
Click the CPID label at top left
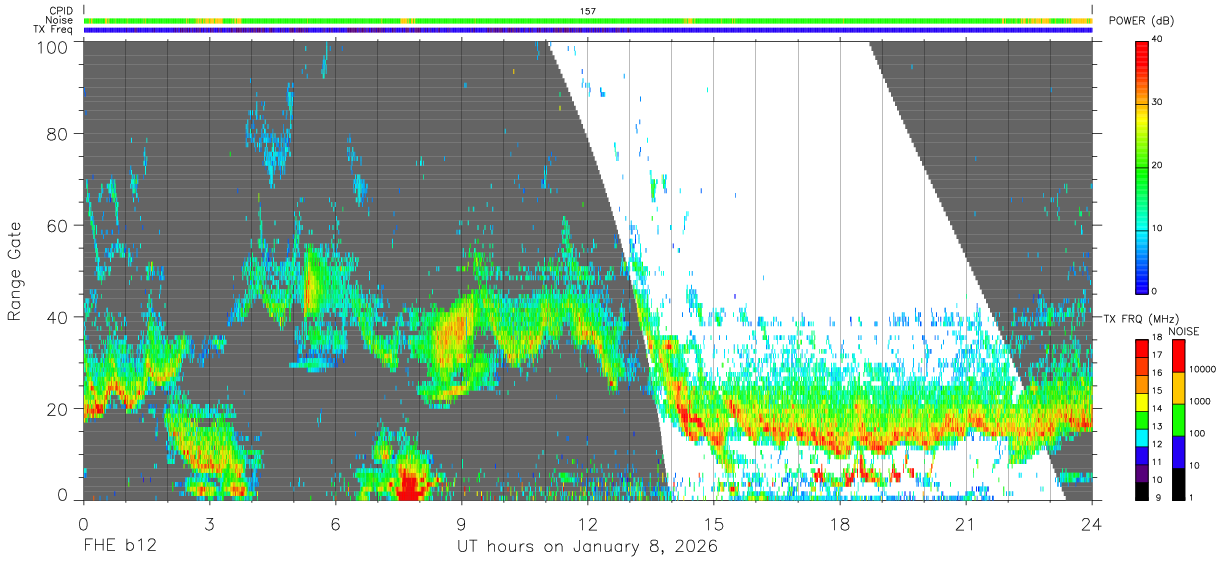[61, 11]
